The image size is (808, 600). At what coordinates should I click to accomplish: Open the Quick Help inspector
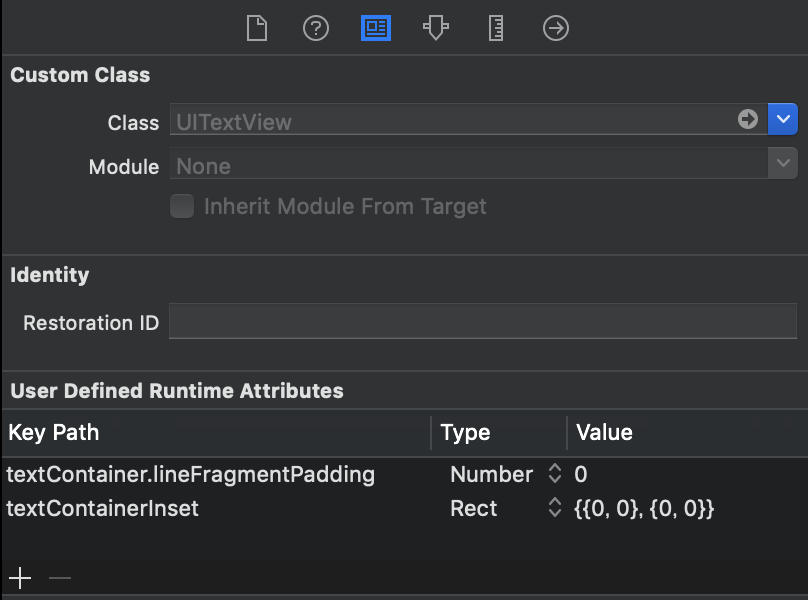tap(316, 28)
